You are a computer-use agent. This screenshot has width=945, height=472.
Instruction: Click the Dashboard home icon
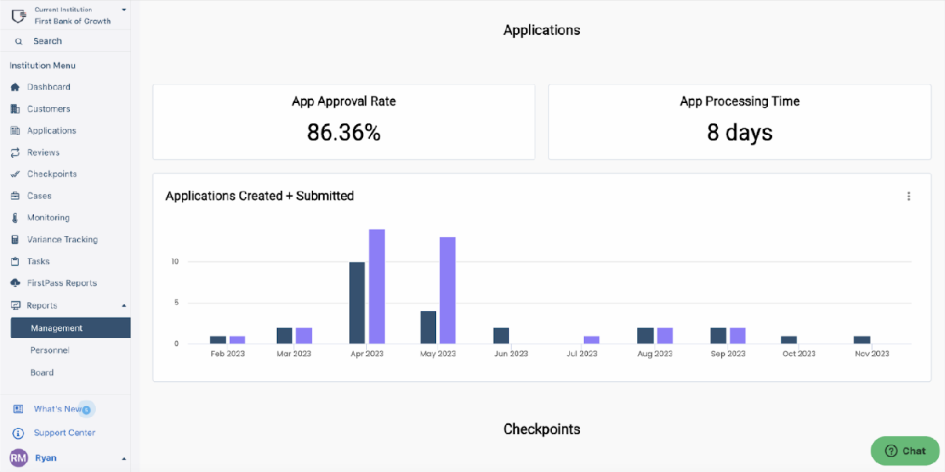point(15,87)
